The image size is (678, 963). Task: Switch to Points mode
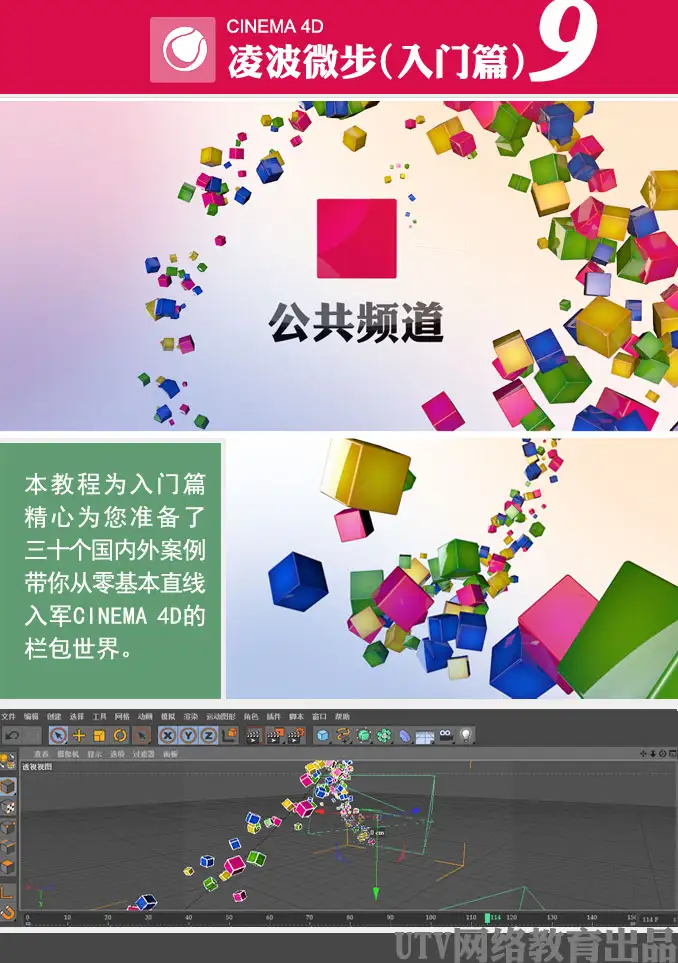(7, 827)
